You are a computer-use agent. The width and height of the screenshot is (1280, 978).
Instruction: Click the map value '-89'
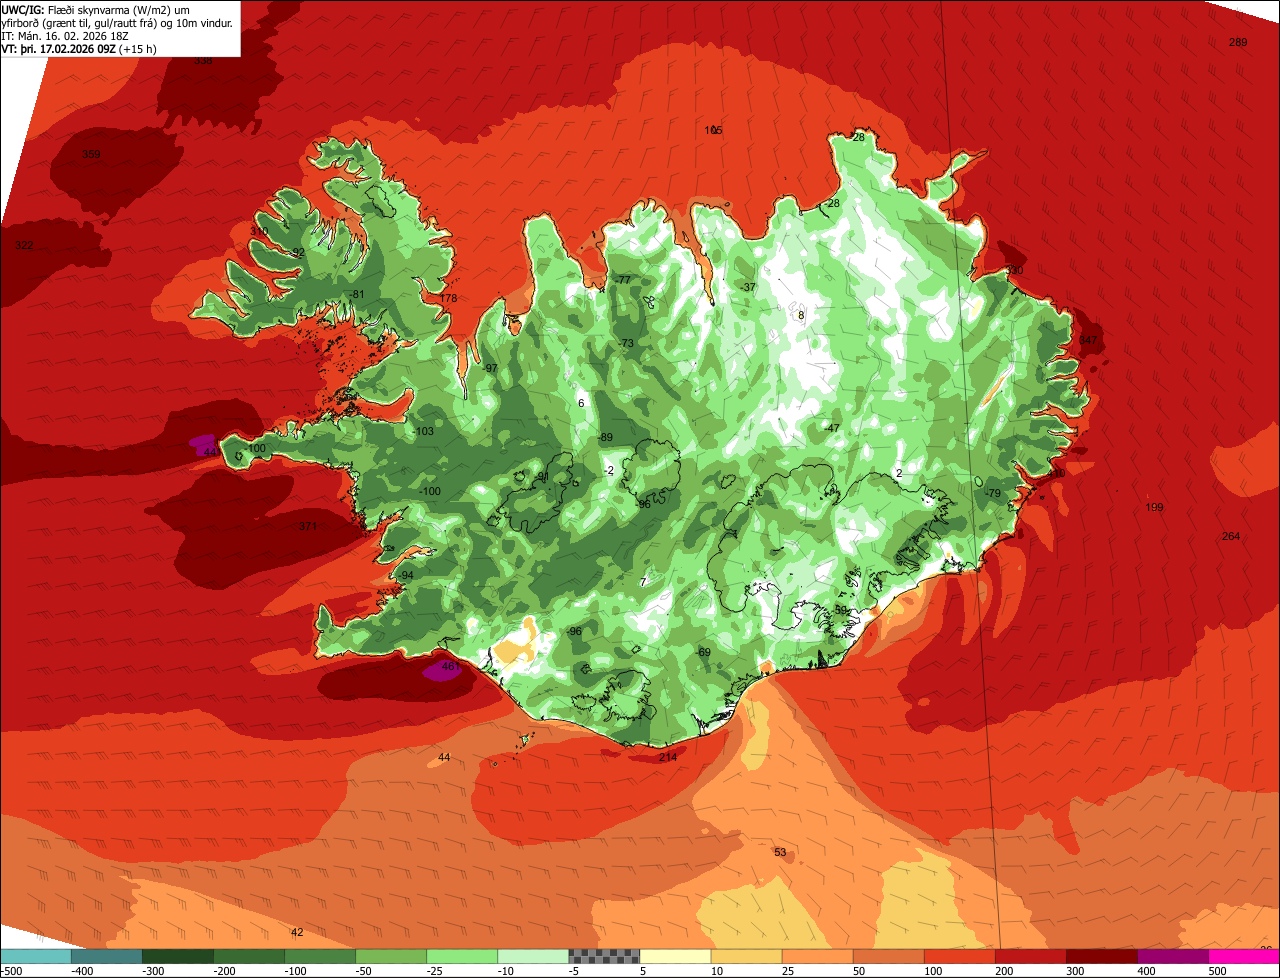[x=605, y=437]
